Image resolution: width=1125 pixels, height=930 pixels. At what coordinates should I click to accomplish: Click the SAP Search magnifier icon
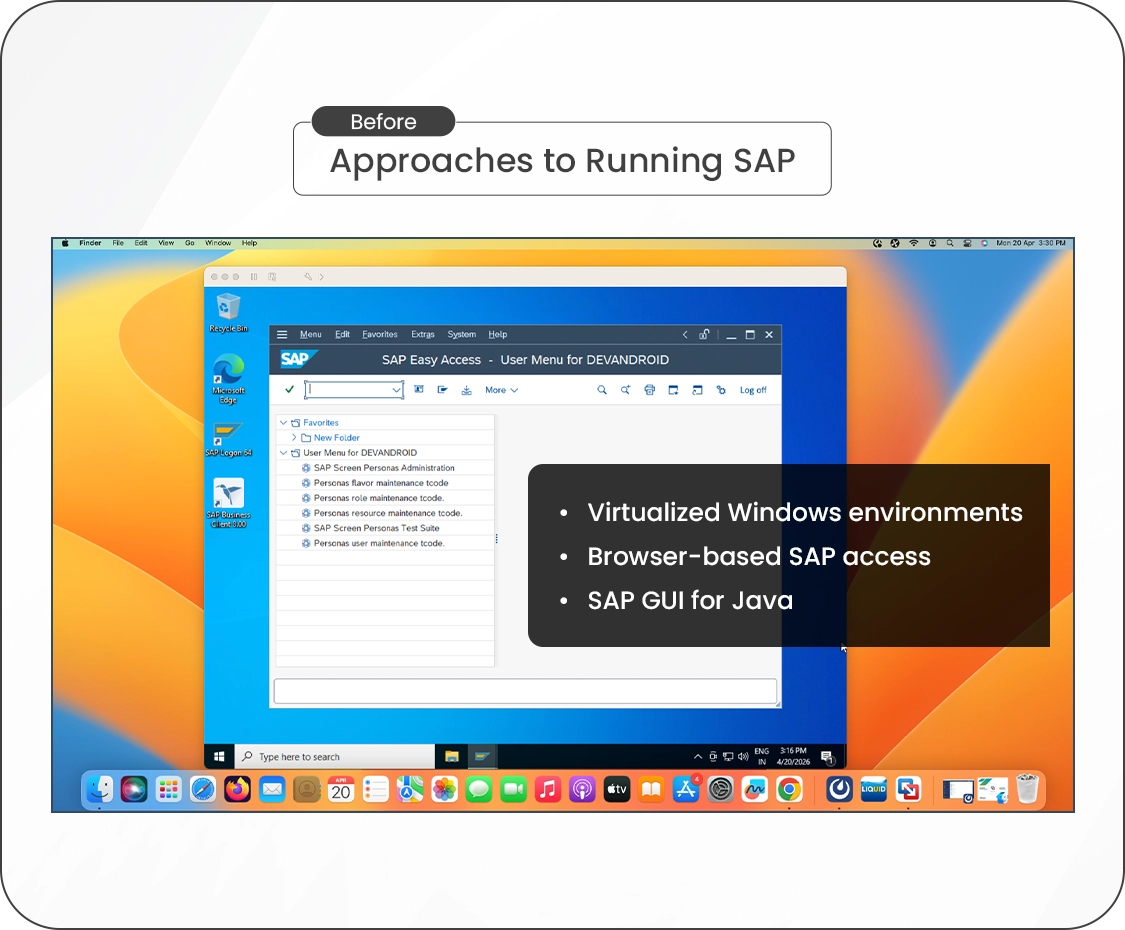click(602, 390)
